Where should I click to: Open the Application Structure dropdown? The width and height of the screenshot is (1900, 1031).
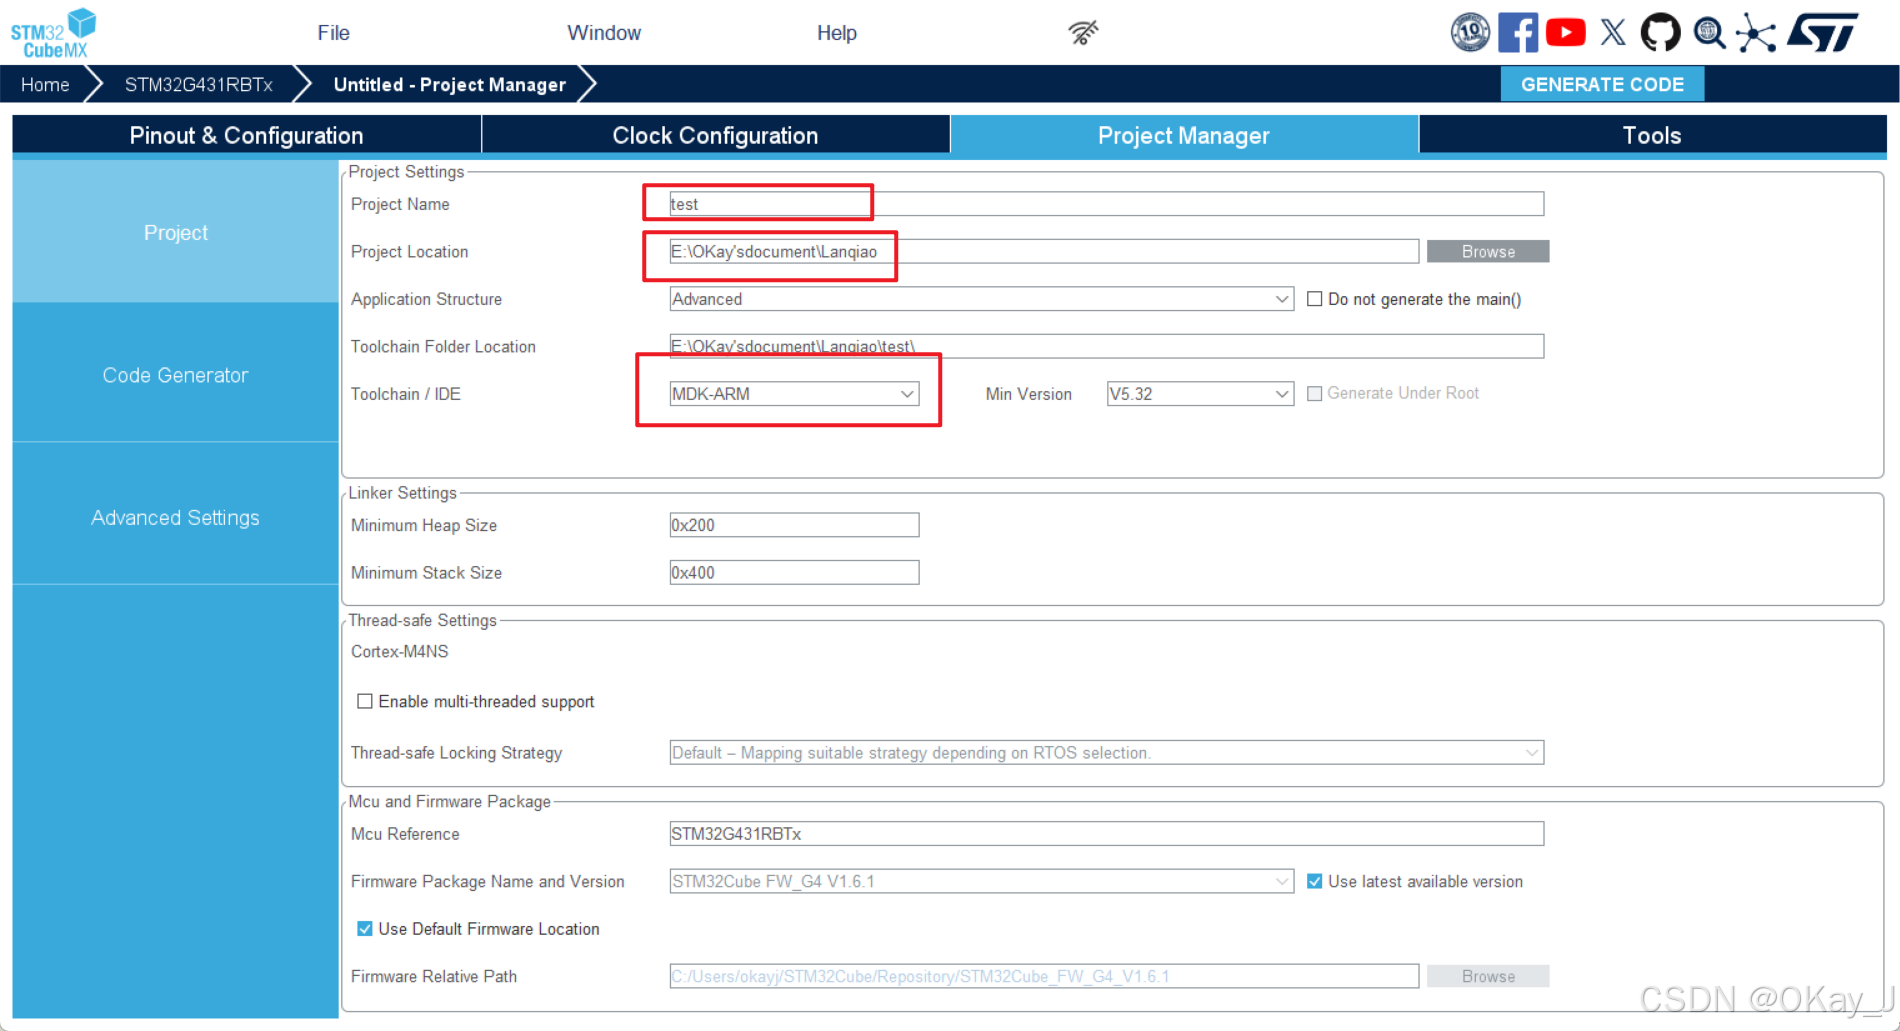tap(981, 299)
